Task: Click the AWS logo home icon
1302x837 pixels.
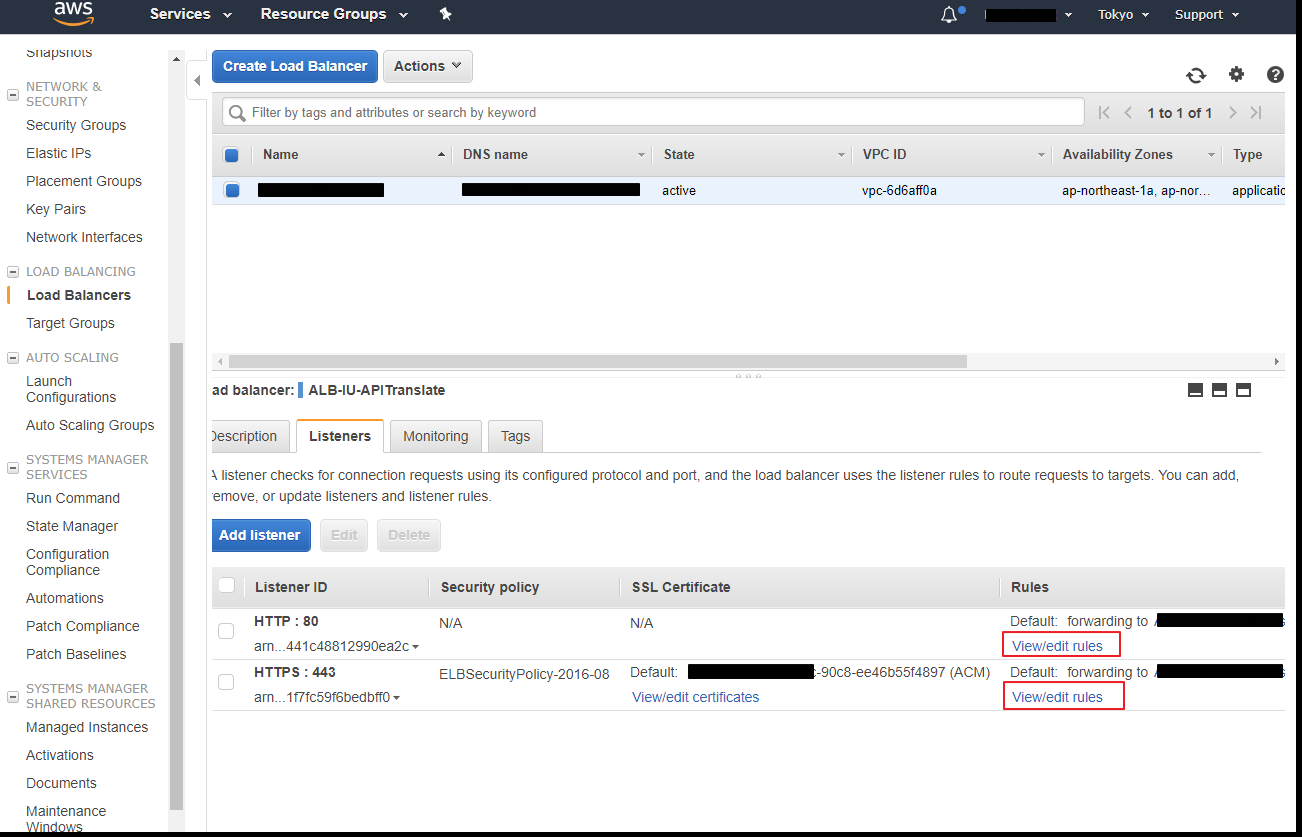Action: [x=74, y=13]
